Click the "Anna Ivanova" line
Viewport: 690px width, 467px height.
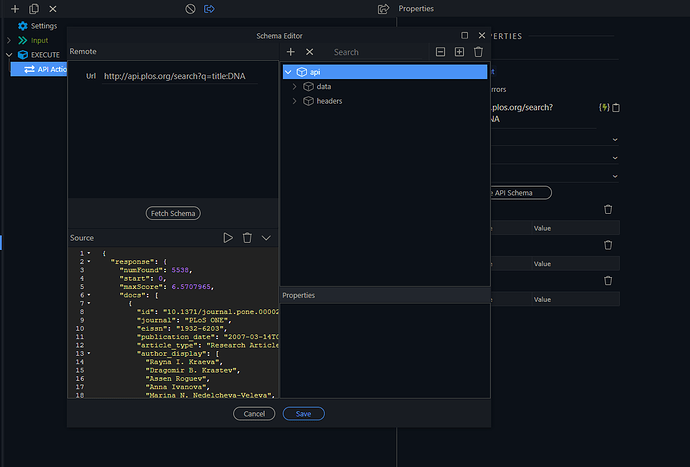pos(176,387)
